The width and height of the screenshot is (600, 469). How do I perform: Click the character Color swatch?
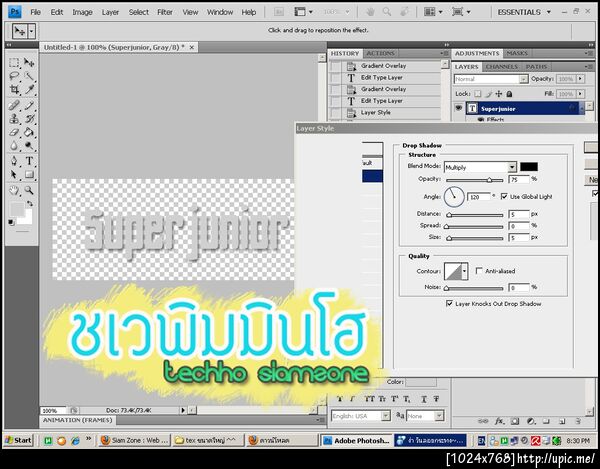tap(421, 382)
